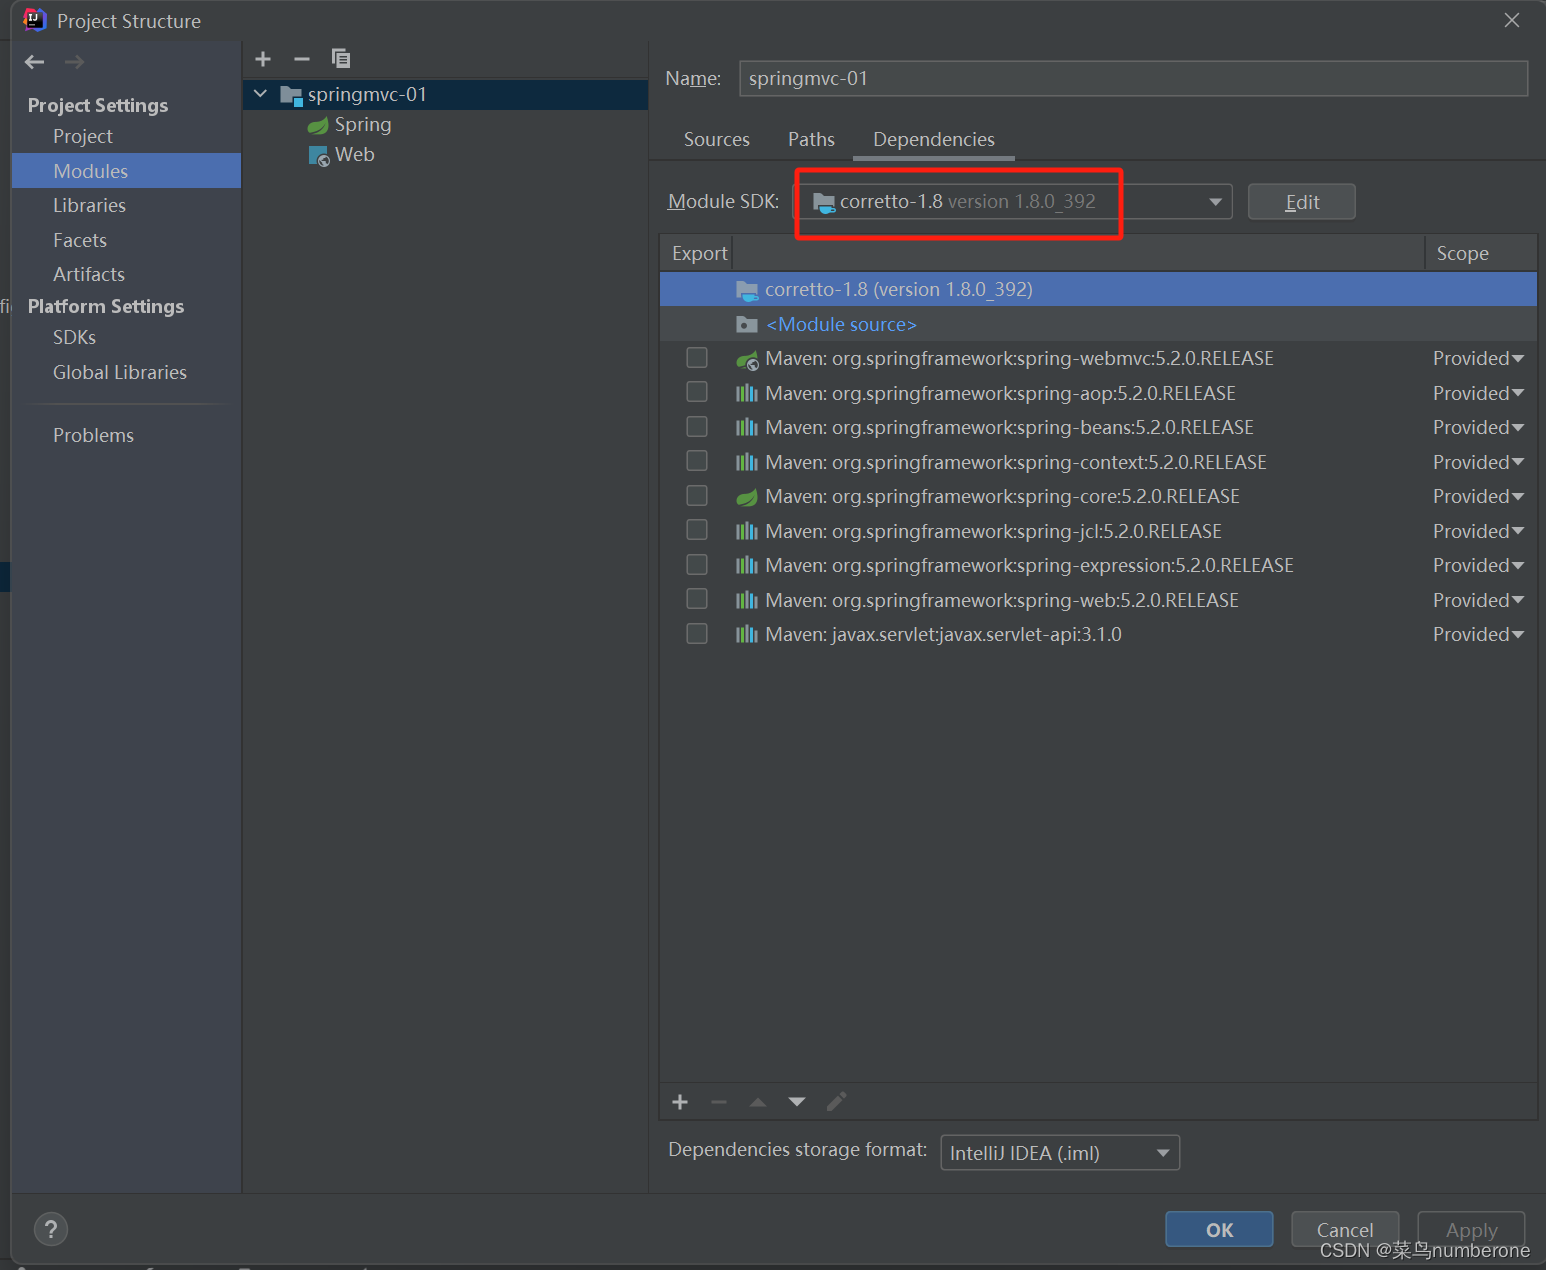Select the Spring facet tree item
Screen dimensions: 1546x1270
click(x=363, y=125)
